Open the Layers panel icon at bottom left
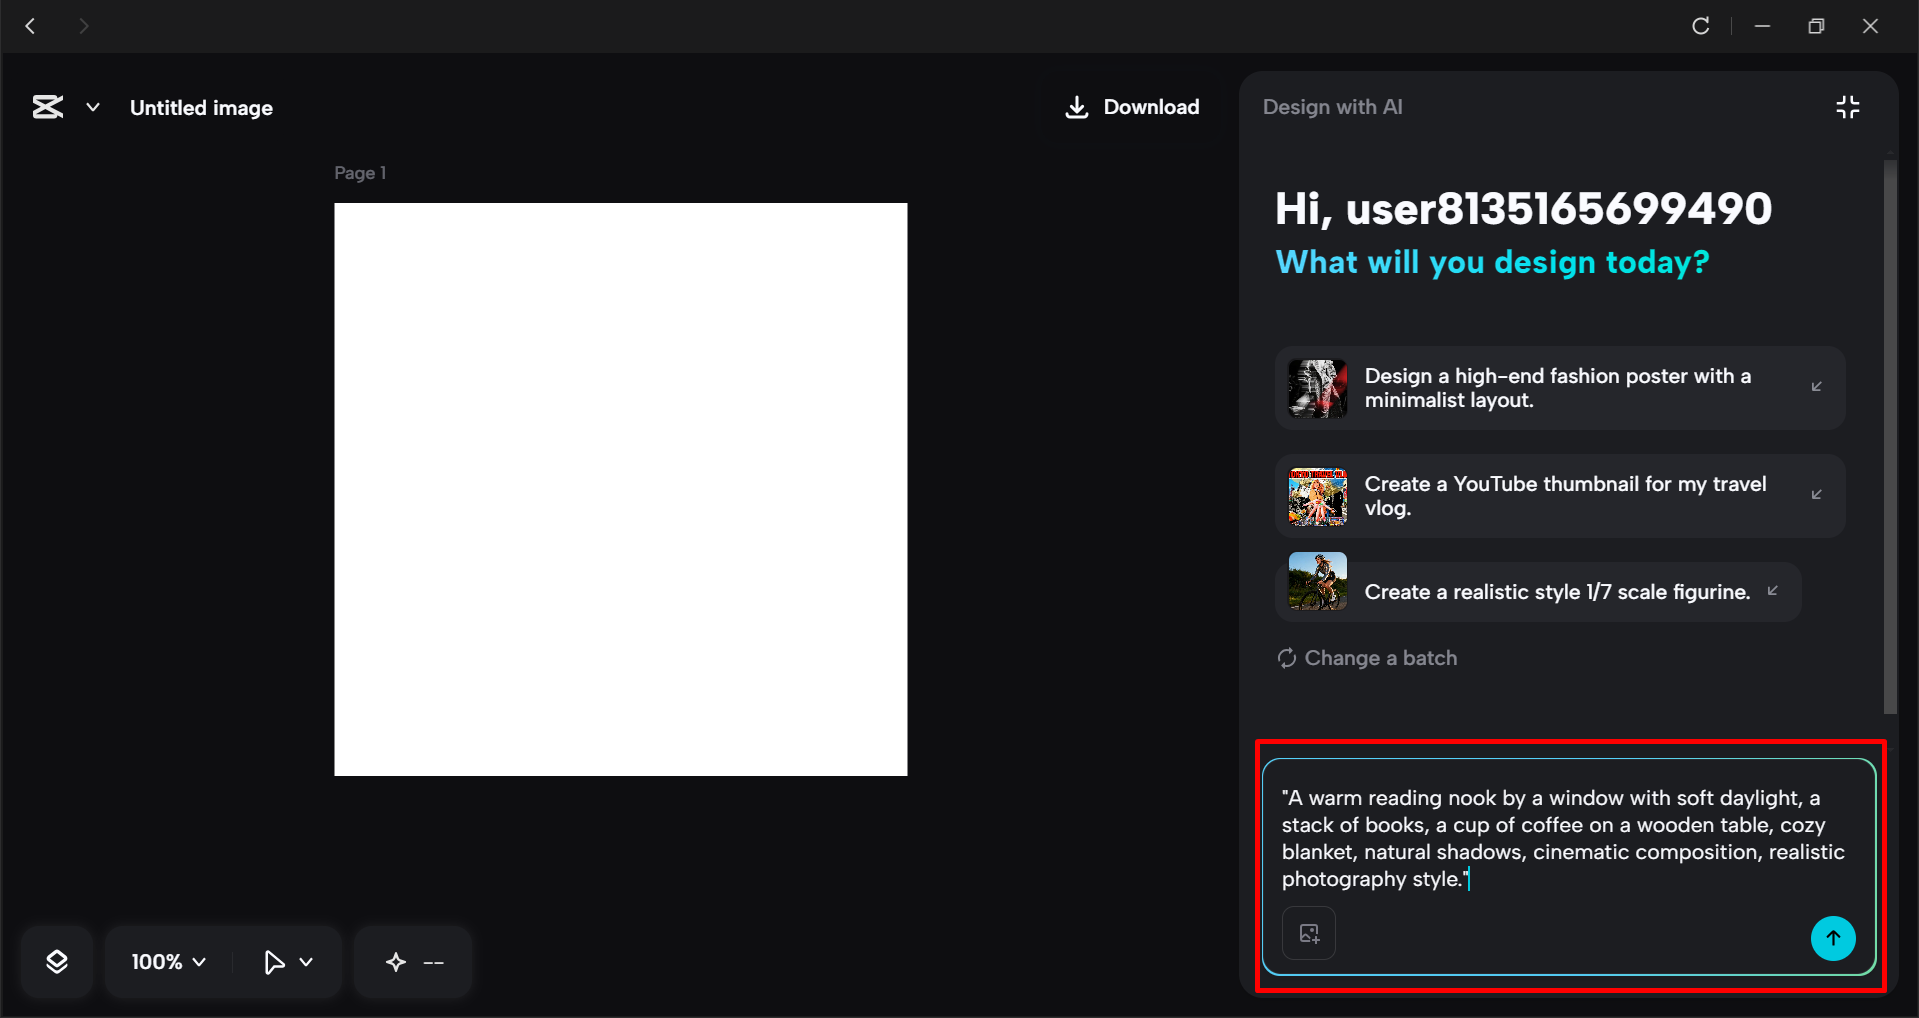The image size is (1919, 1018). click(x=57, y=961)
